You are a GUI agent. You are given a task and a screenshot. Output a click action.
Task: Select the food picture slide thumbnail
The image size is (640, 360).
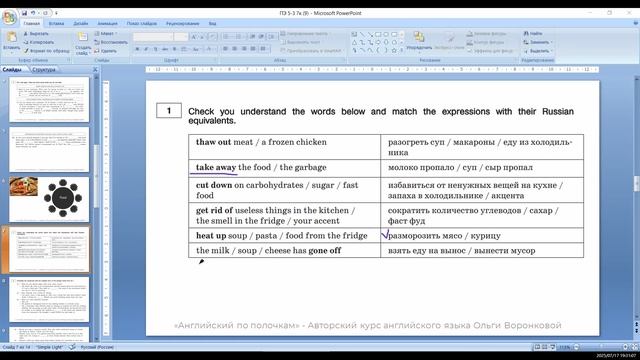click(49, 200)
